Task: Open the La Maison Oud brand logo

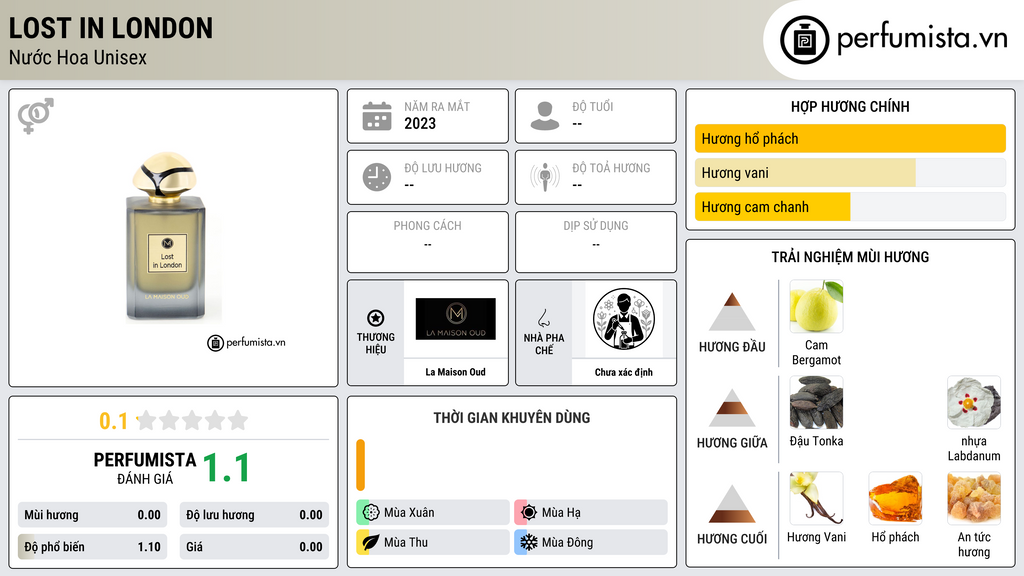Action: pyautogui.click(x=455, y=319)
